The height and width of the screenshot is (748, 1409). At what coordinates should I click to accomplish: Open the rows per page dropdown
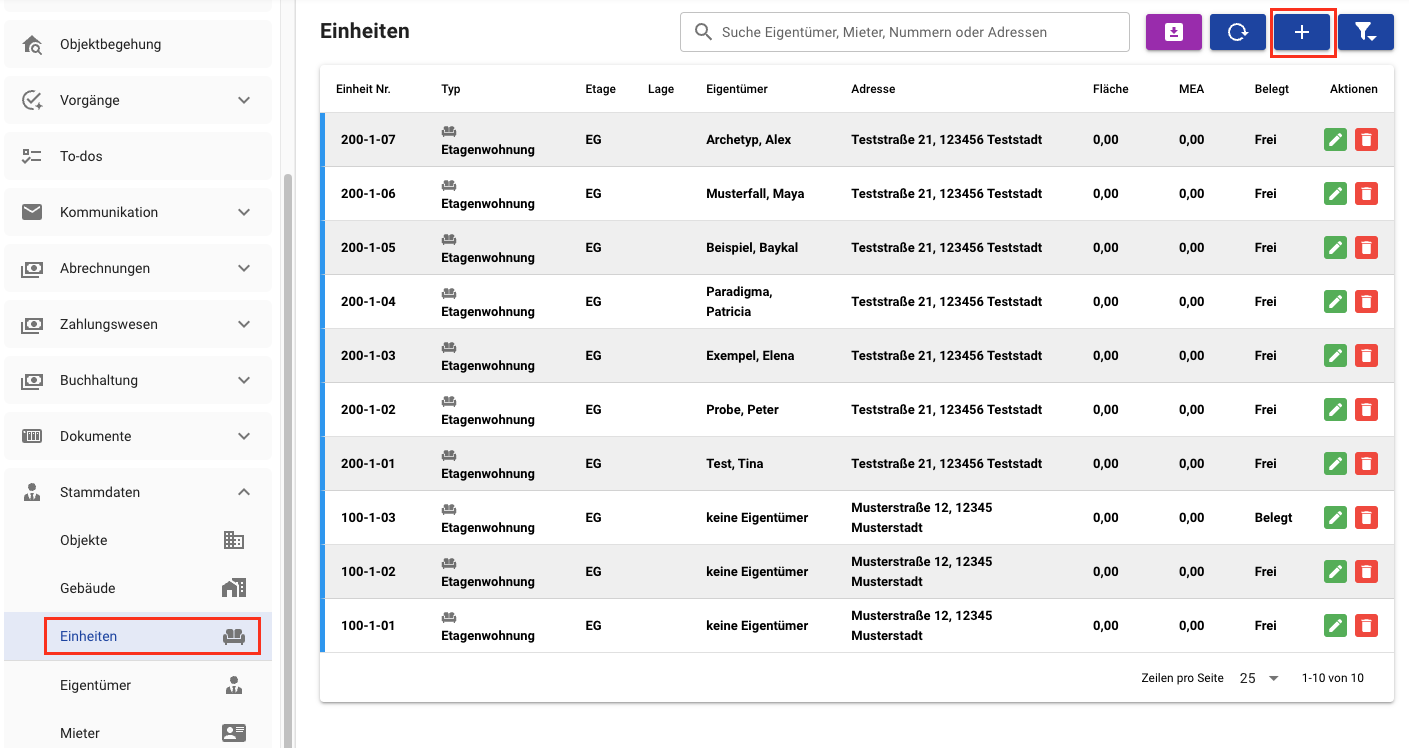(x=1259, y=678)
